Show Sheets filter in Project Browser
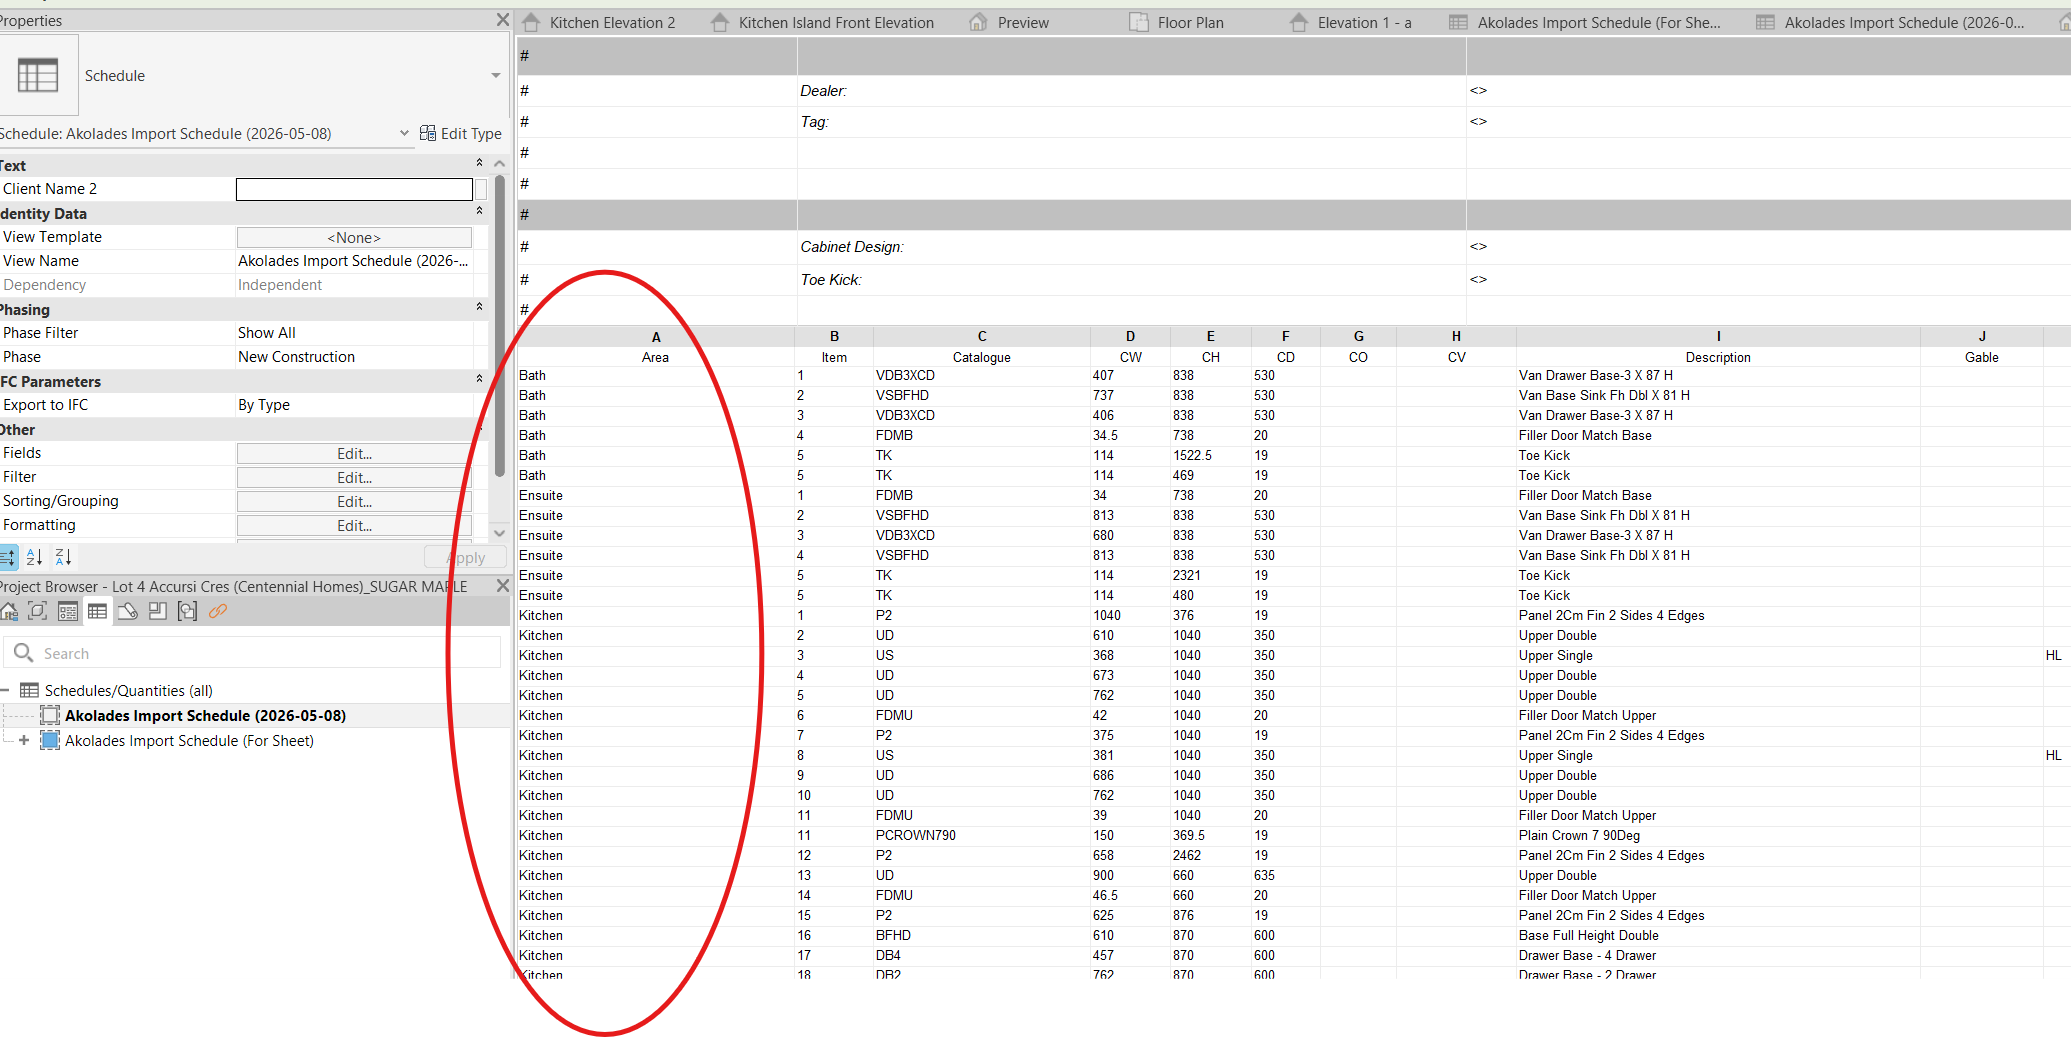2071x1038 pixels. tap(127, 611)
